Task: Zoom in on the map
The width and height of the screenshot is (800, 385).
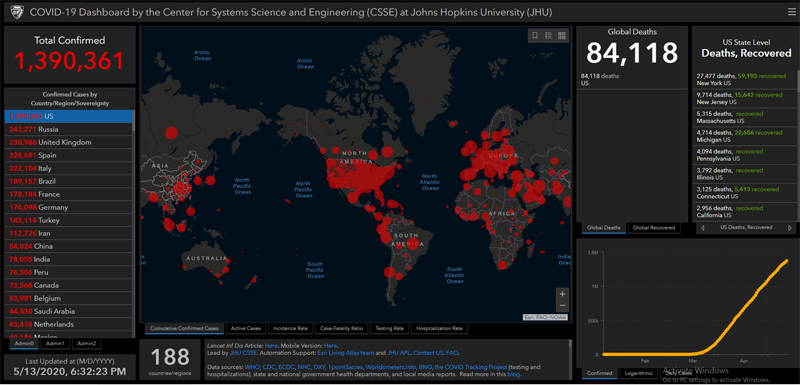Action: [x=562, y=294]
